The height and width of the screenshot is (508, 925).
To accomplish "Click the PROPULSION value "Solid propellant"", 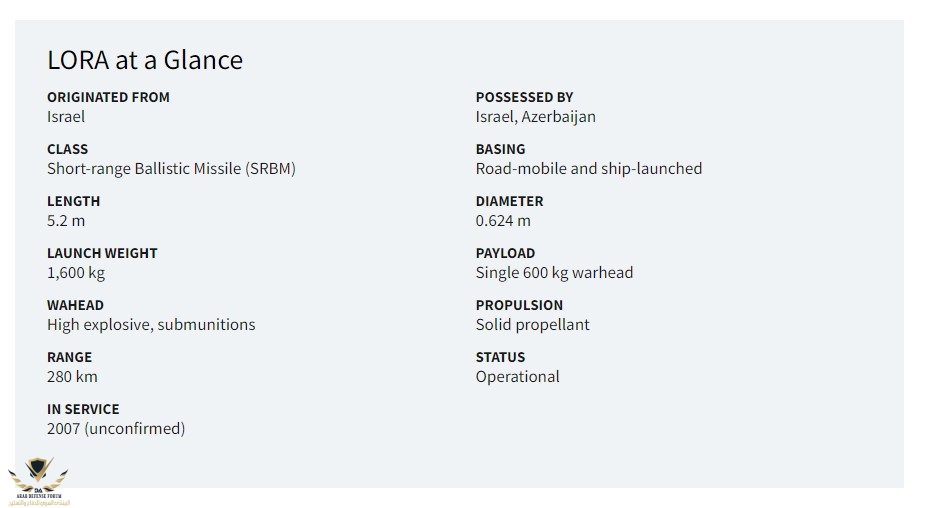I will (x=532, y=325).
